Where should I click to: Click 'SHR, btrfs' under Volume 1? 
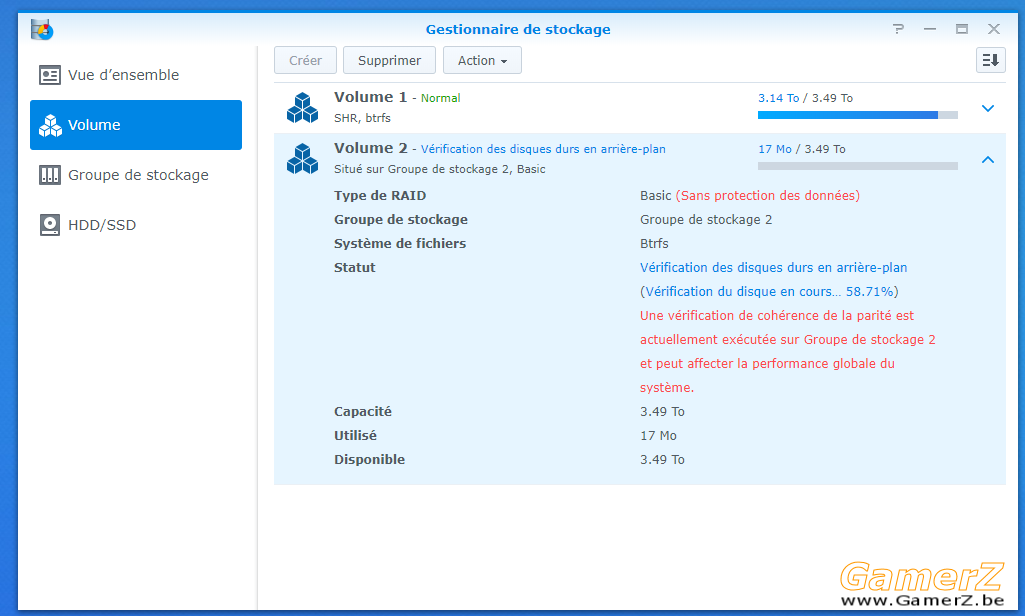pyautogui.click(x=362, y=118)
